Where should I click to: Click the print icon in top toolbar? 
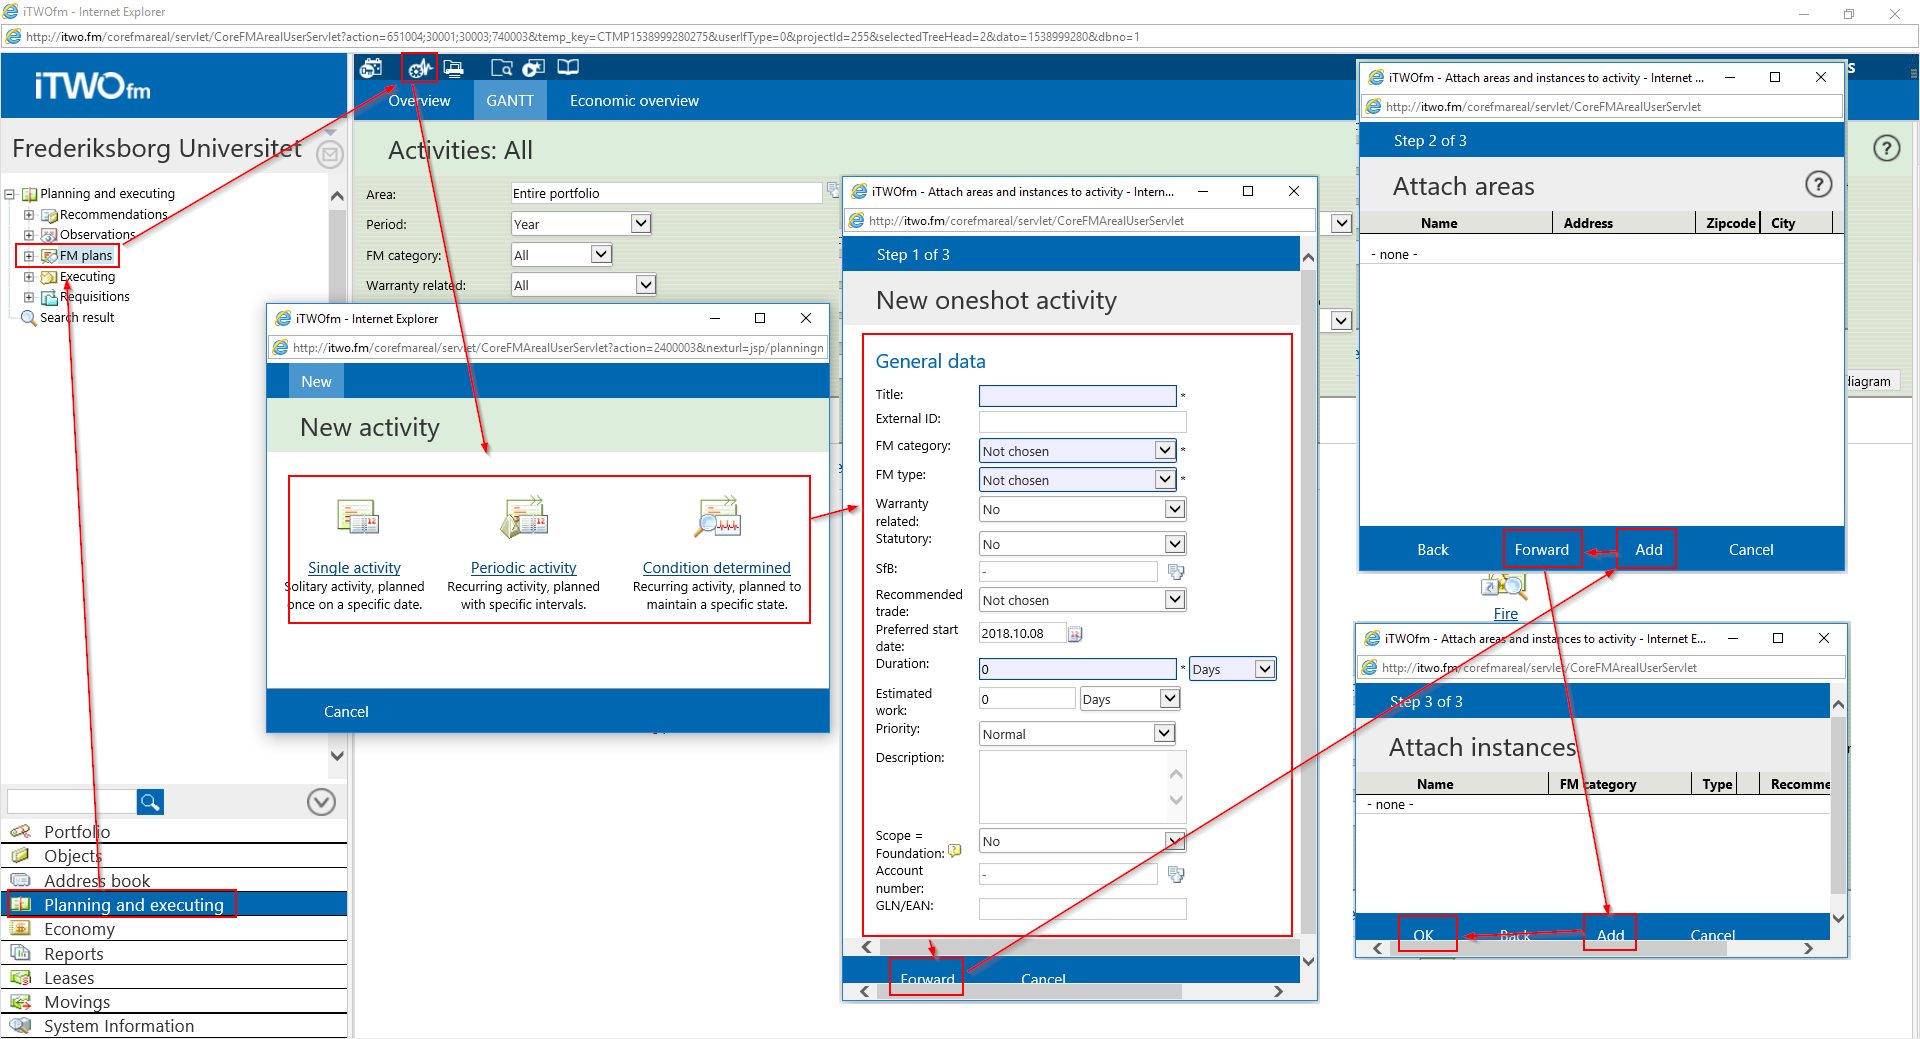coord(454,68)
